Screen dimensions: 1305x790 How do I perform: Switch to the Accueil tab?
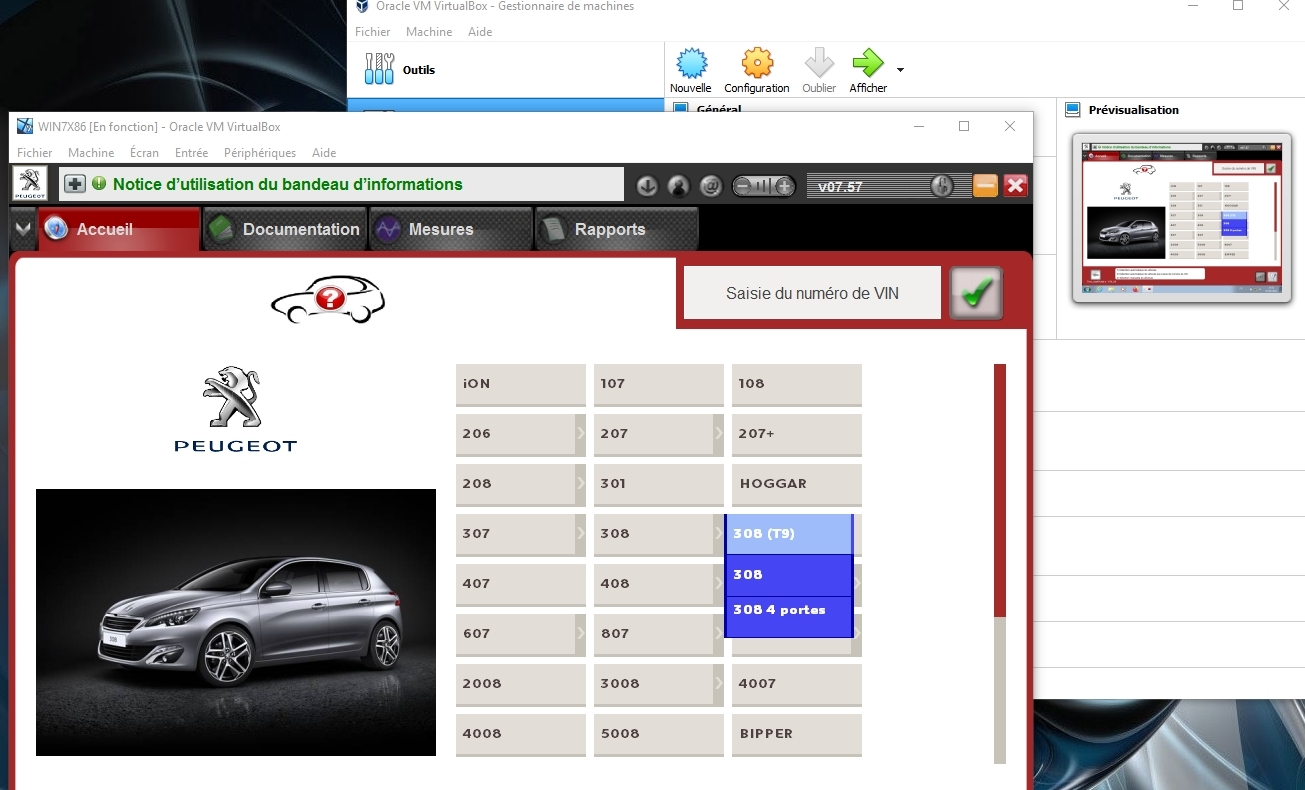(x=119, y=229)
